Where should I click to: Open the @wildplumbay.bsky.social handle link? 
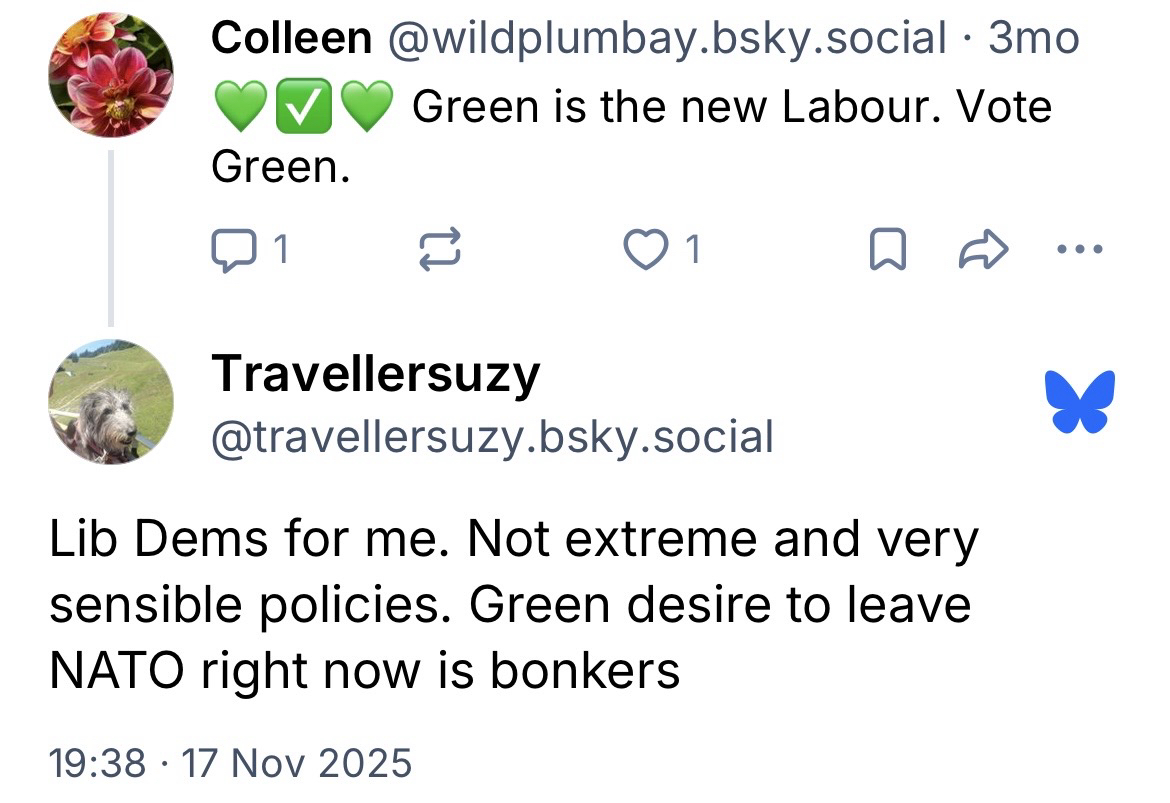[x=665, y=39]
